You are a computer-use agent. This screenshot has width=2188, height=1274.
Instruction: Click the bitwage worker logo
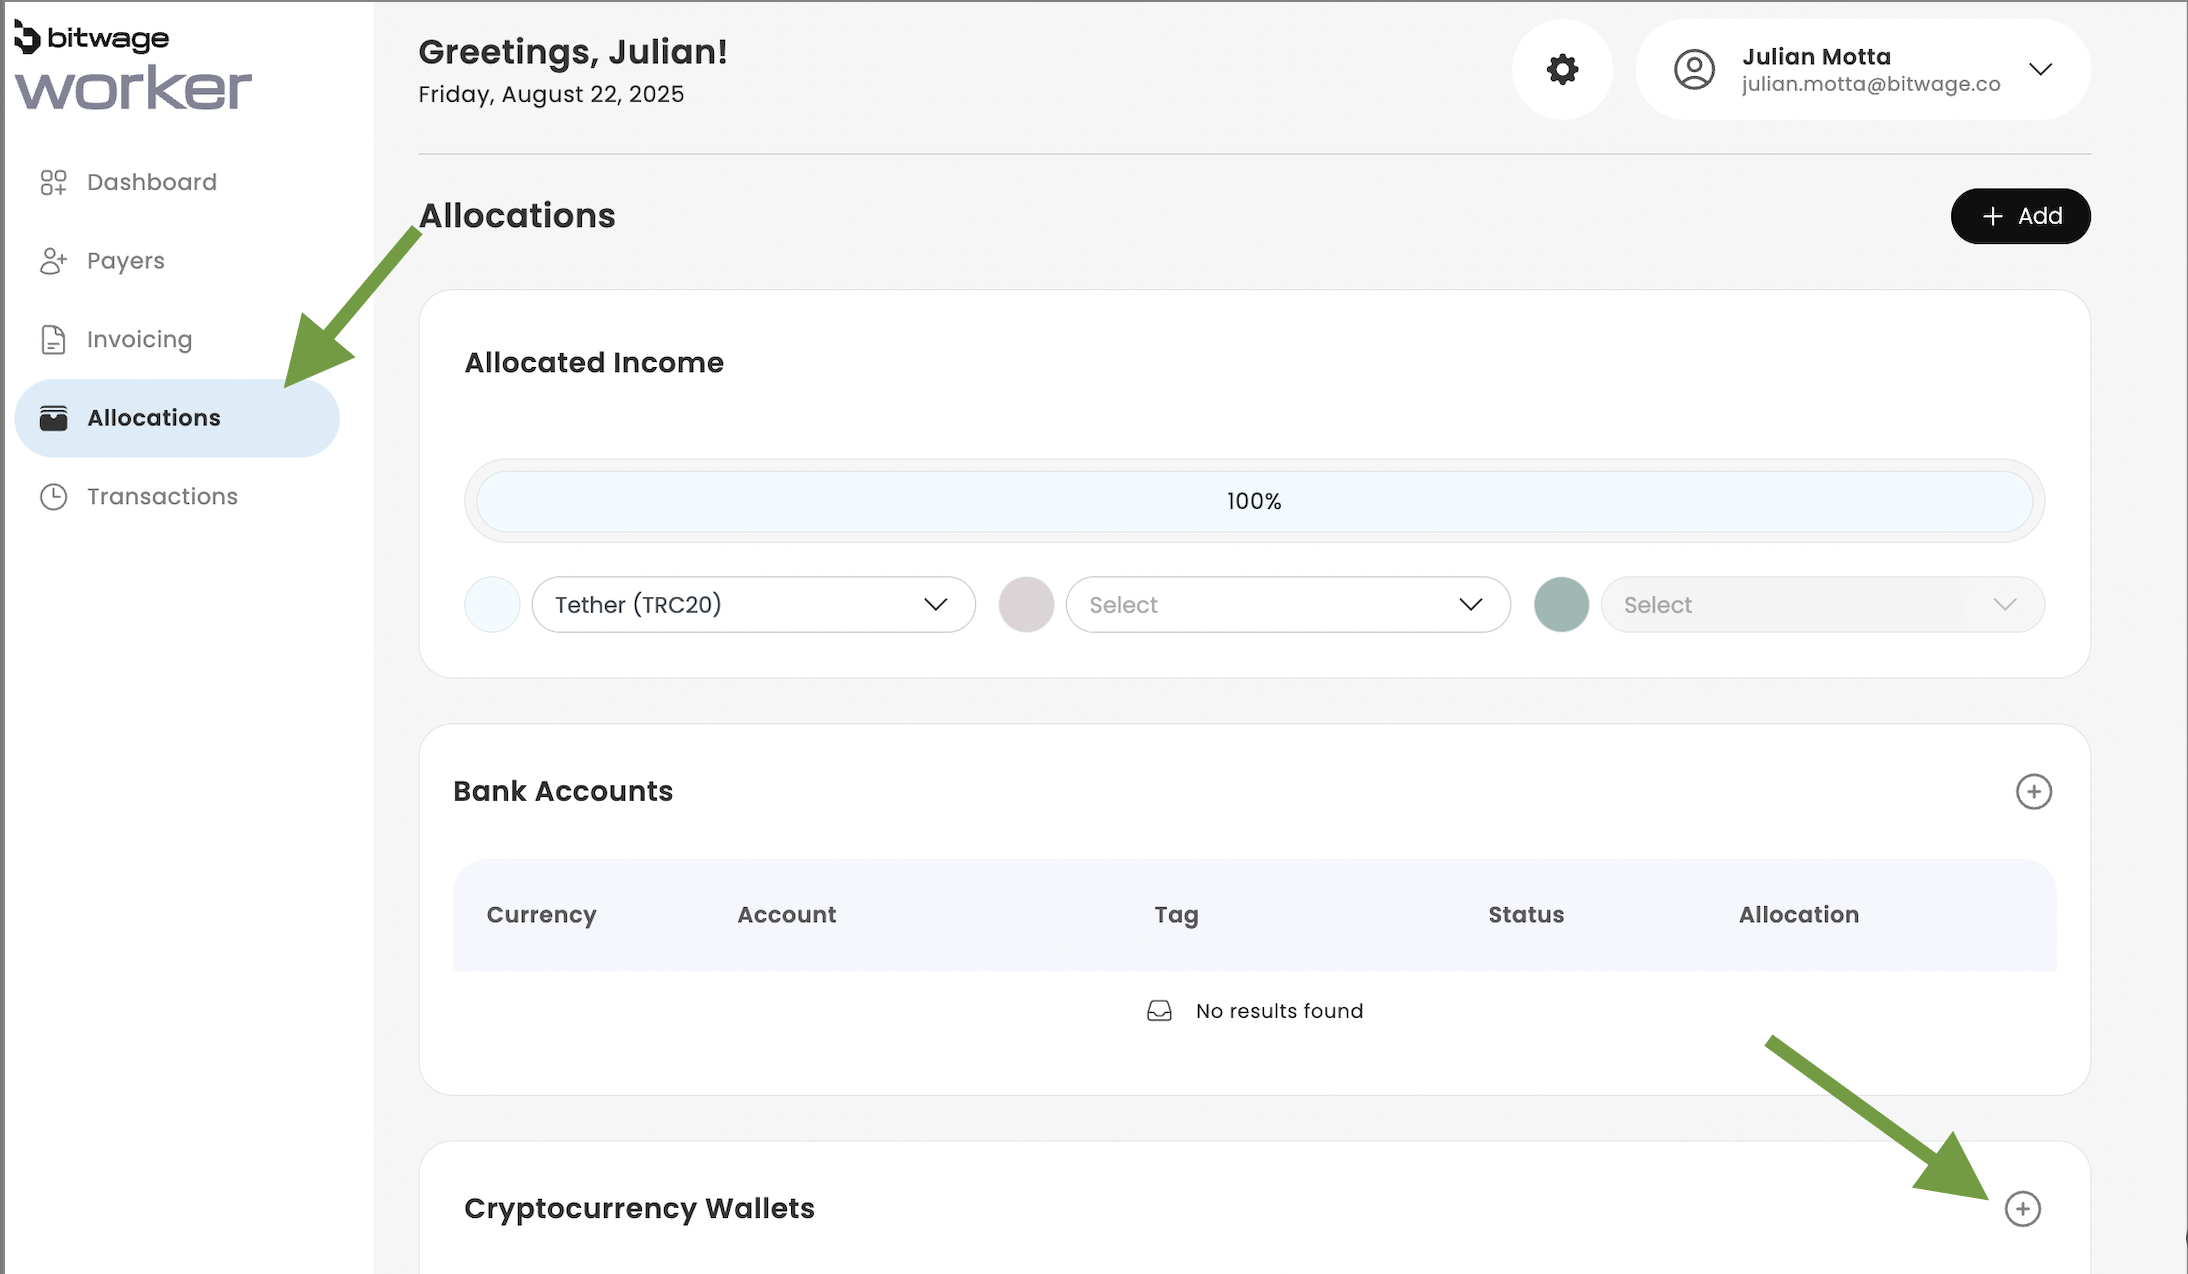(132, 68)
